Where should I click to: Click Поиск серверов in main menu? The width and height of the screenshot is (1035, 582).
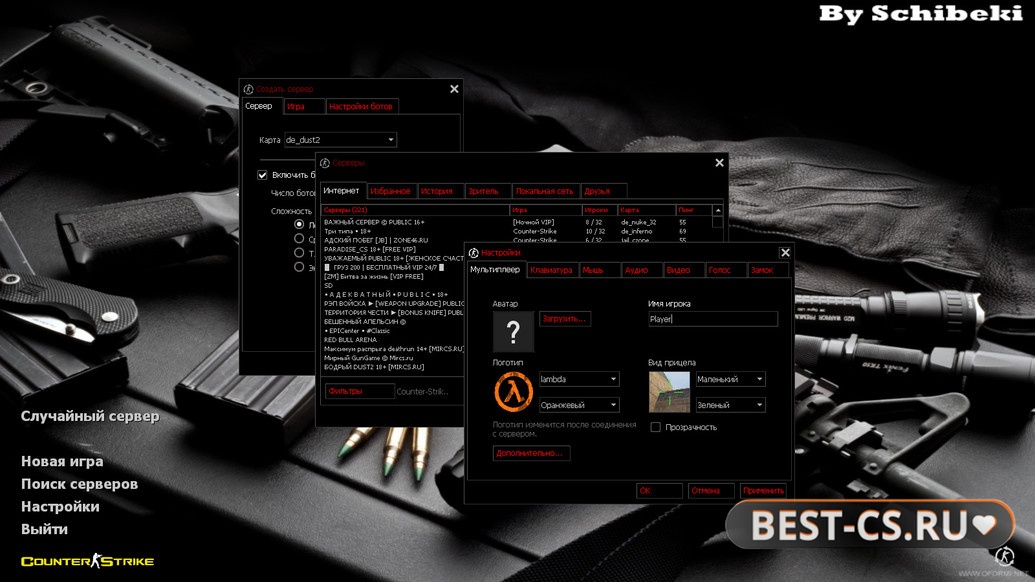tap(79, 484)
